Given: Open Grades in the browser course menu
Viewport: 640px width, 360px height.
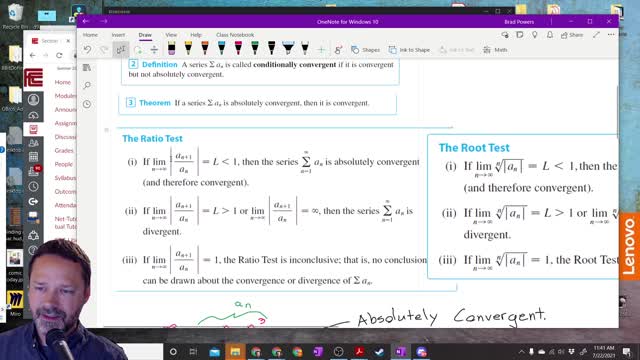Looking at the screenshot, I should (x=64, y=151).
